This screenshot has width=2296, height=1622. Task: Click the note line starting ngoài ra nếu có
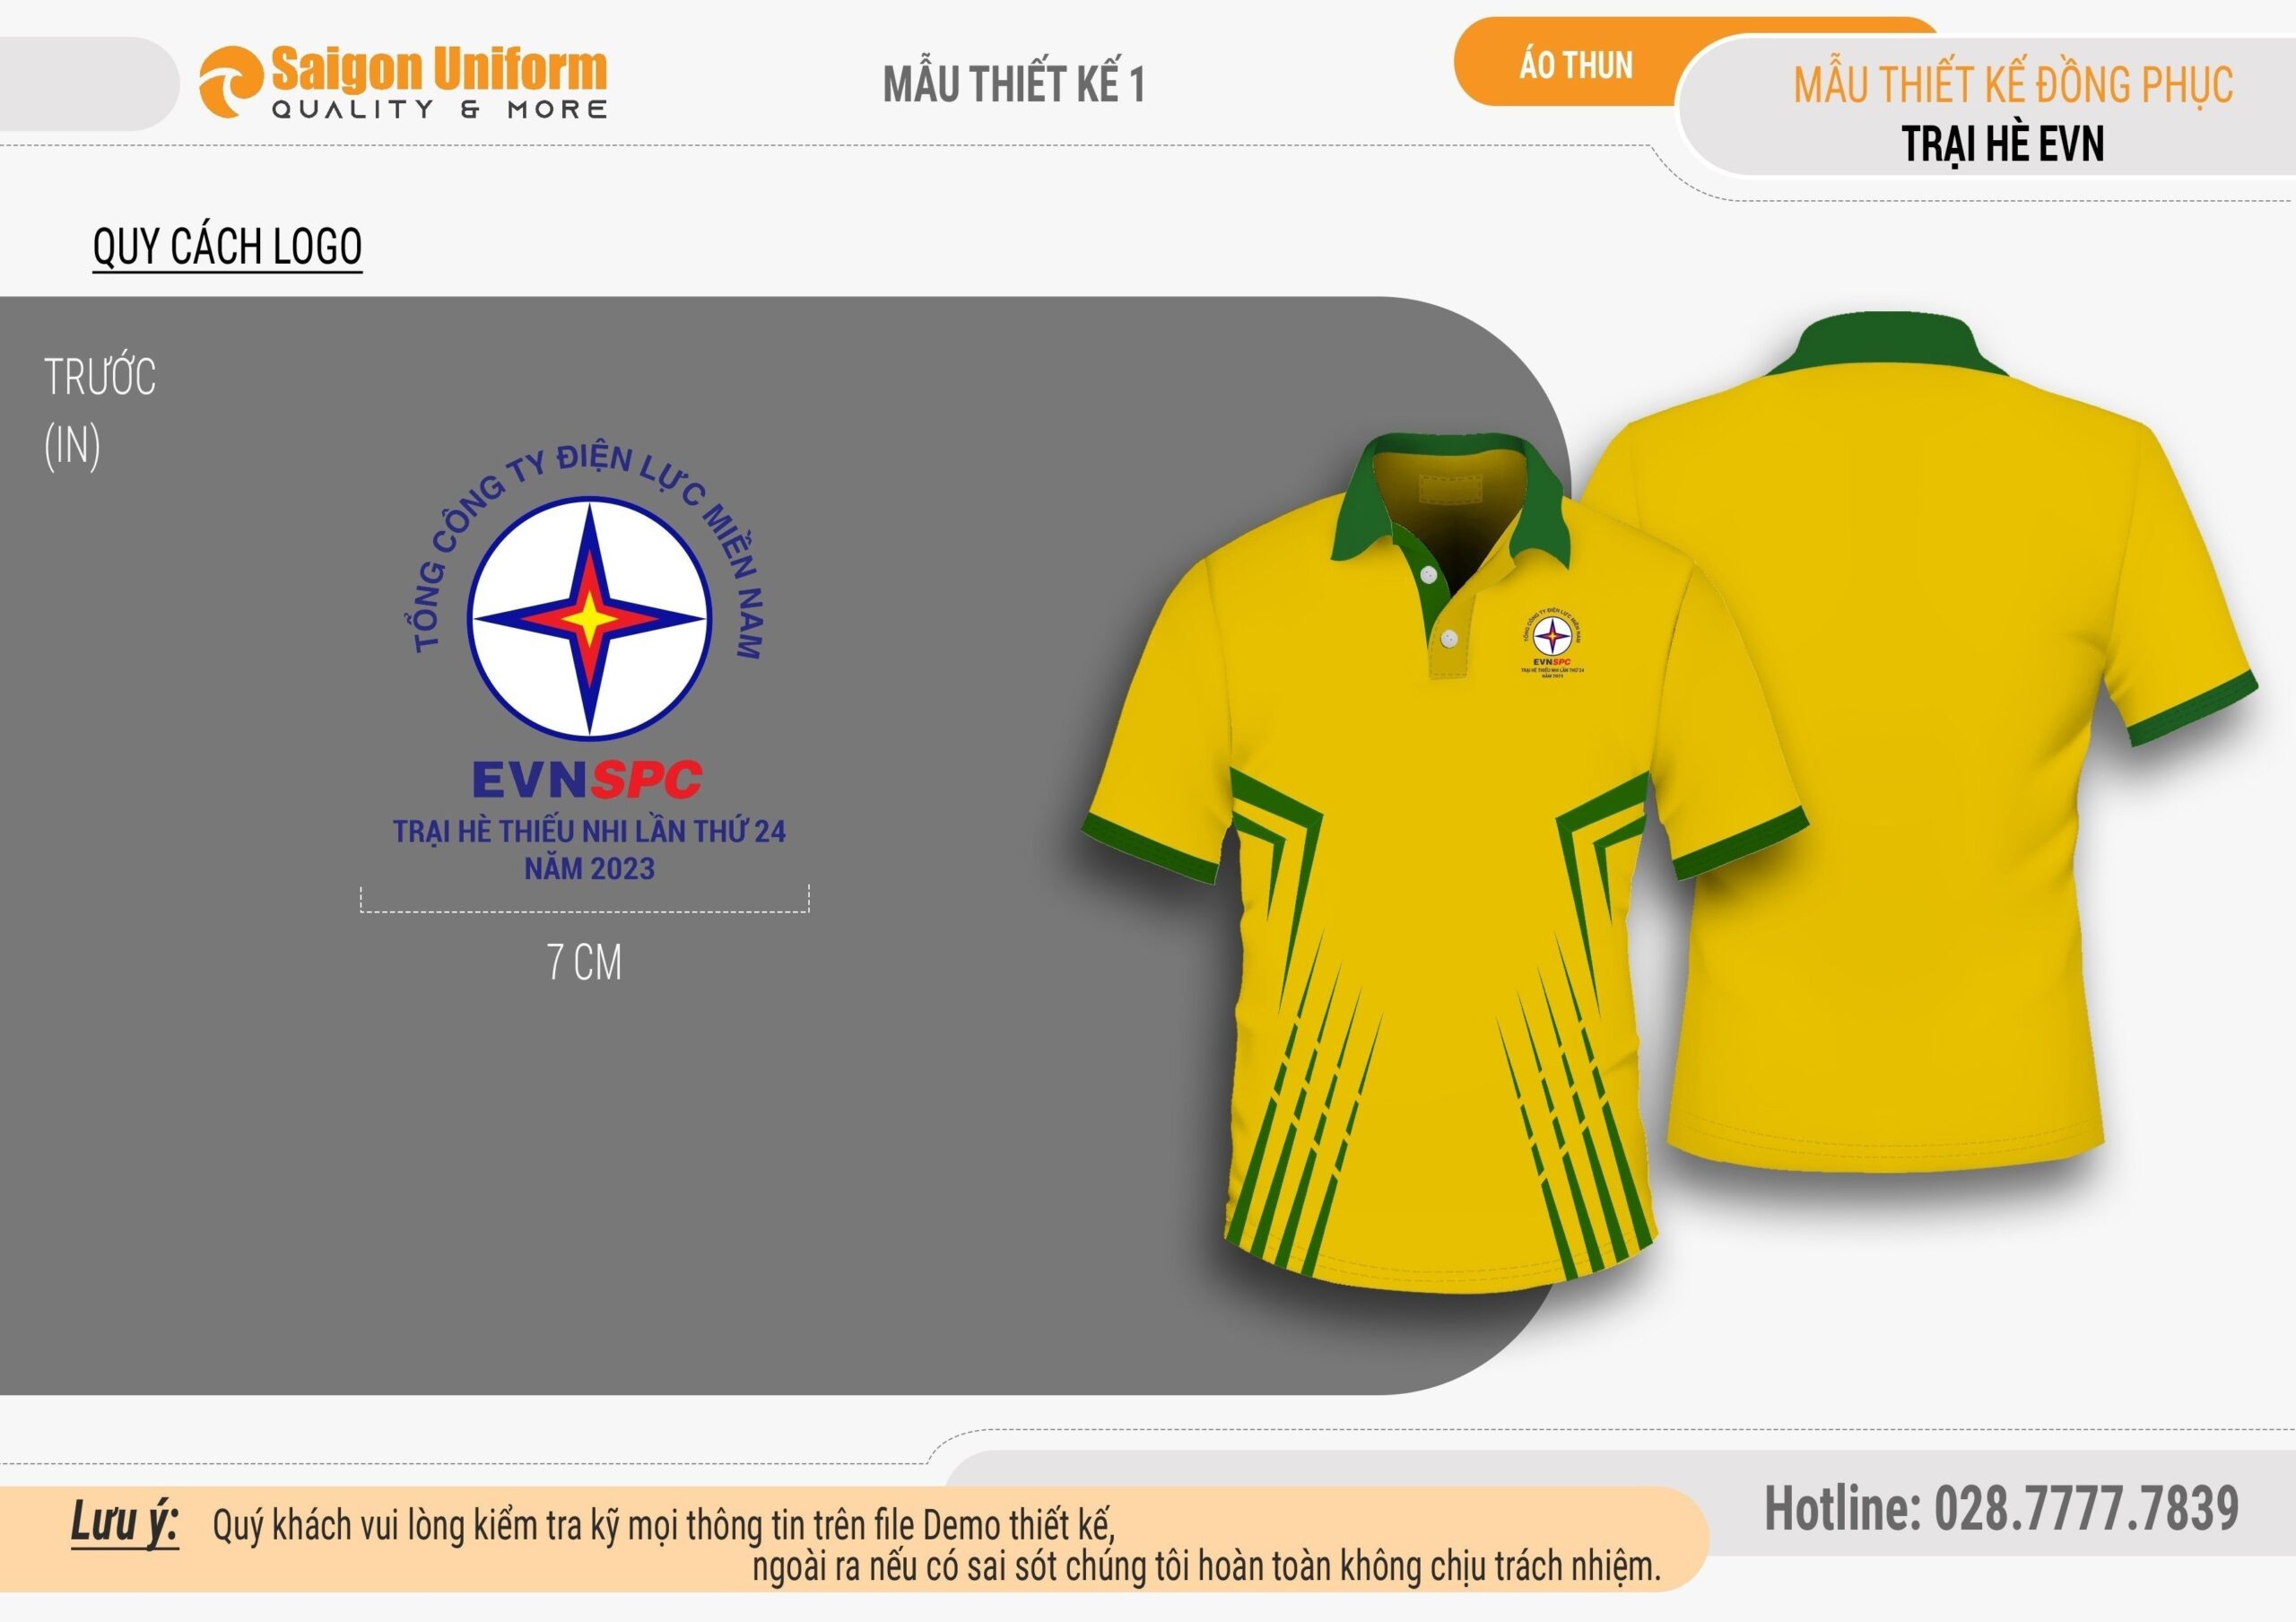(1207, 1567)
